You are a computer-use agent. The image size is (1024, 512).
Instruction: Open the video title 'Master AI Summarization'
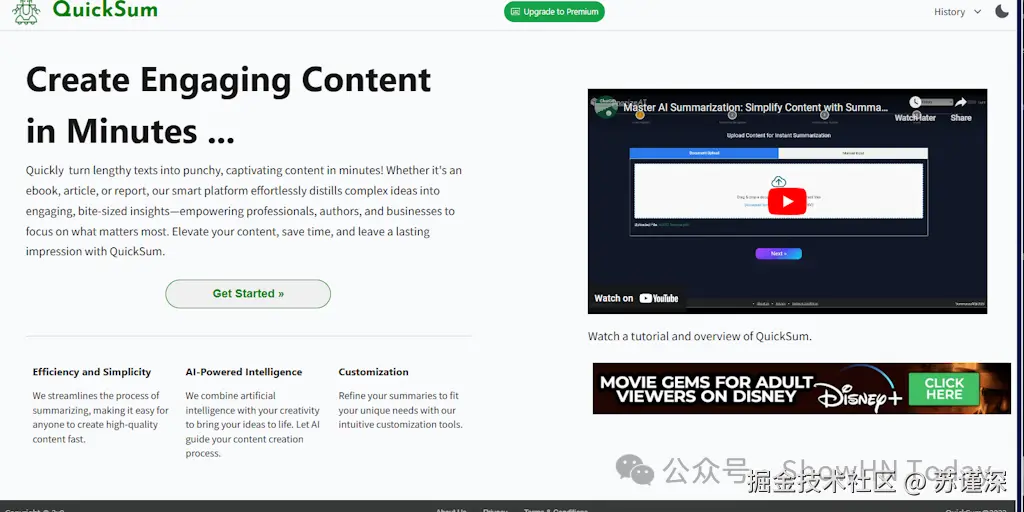point(756,107)
